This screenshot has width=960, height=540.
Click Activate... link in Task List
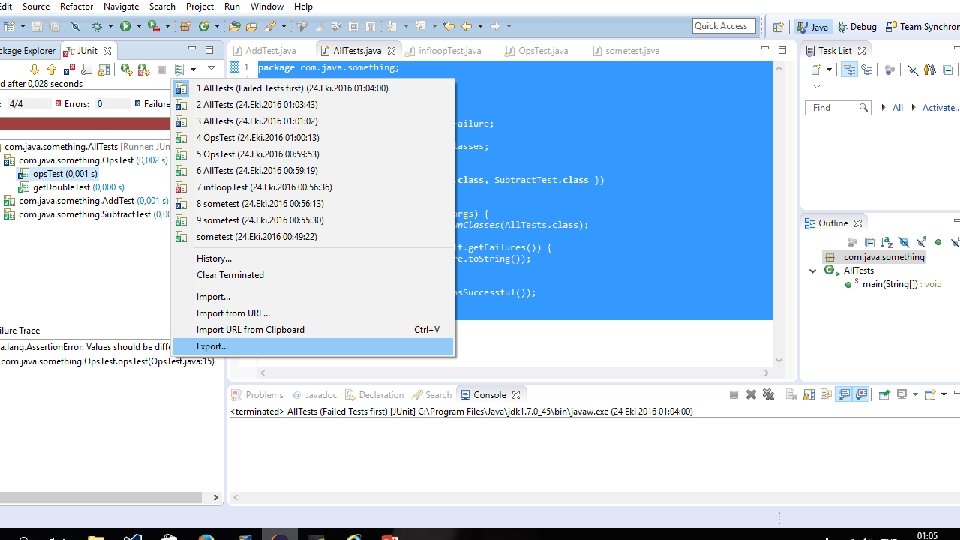pyautogui.click(x=939, y=108)
